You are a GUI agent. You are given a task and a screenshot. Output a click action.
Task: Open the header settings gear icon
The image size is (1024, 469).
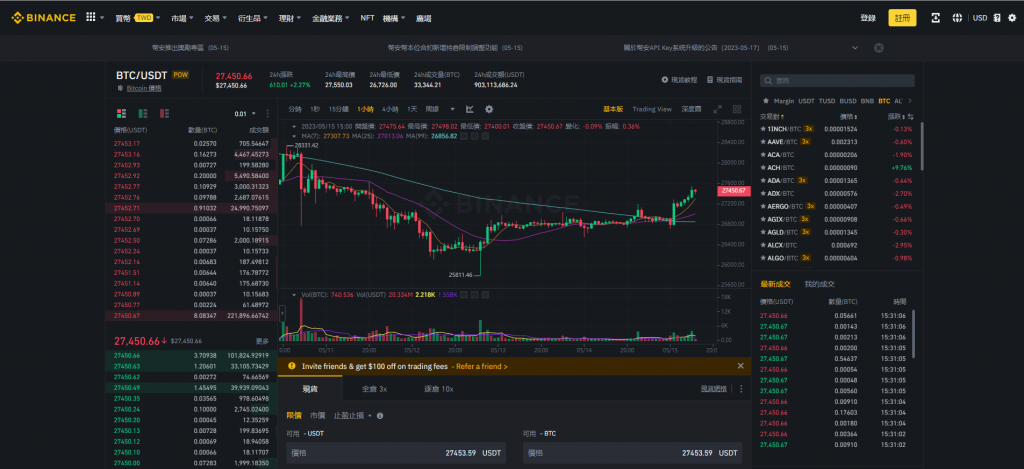(x=1012, y=18)
